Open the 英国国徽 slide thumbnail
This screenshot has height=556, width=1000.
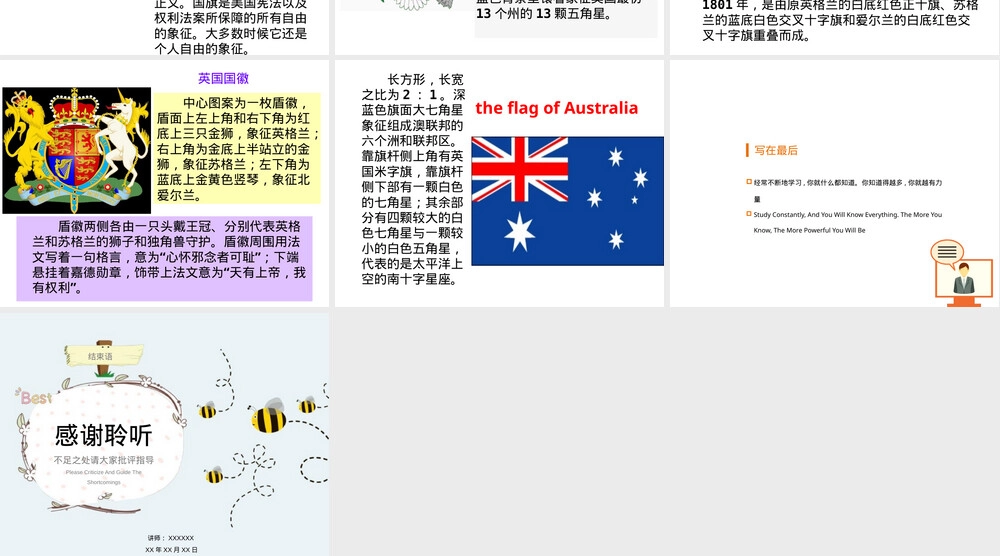pyautogui.click(x=165, y=184)
